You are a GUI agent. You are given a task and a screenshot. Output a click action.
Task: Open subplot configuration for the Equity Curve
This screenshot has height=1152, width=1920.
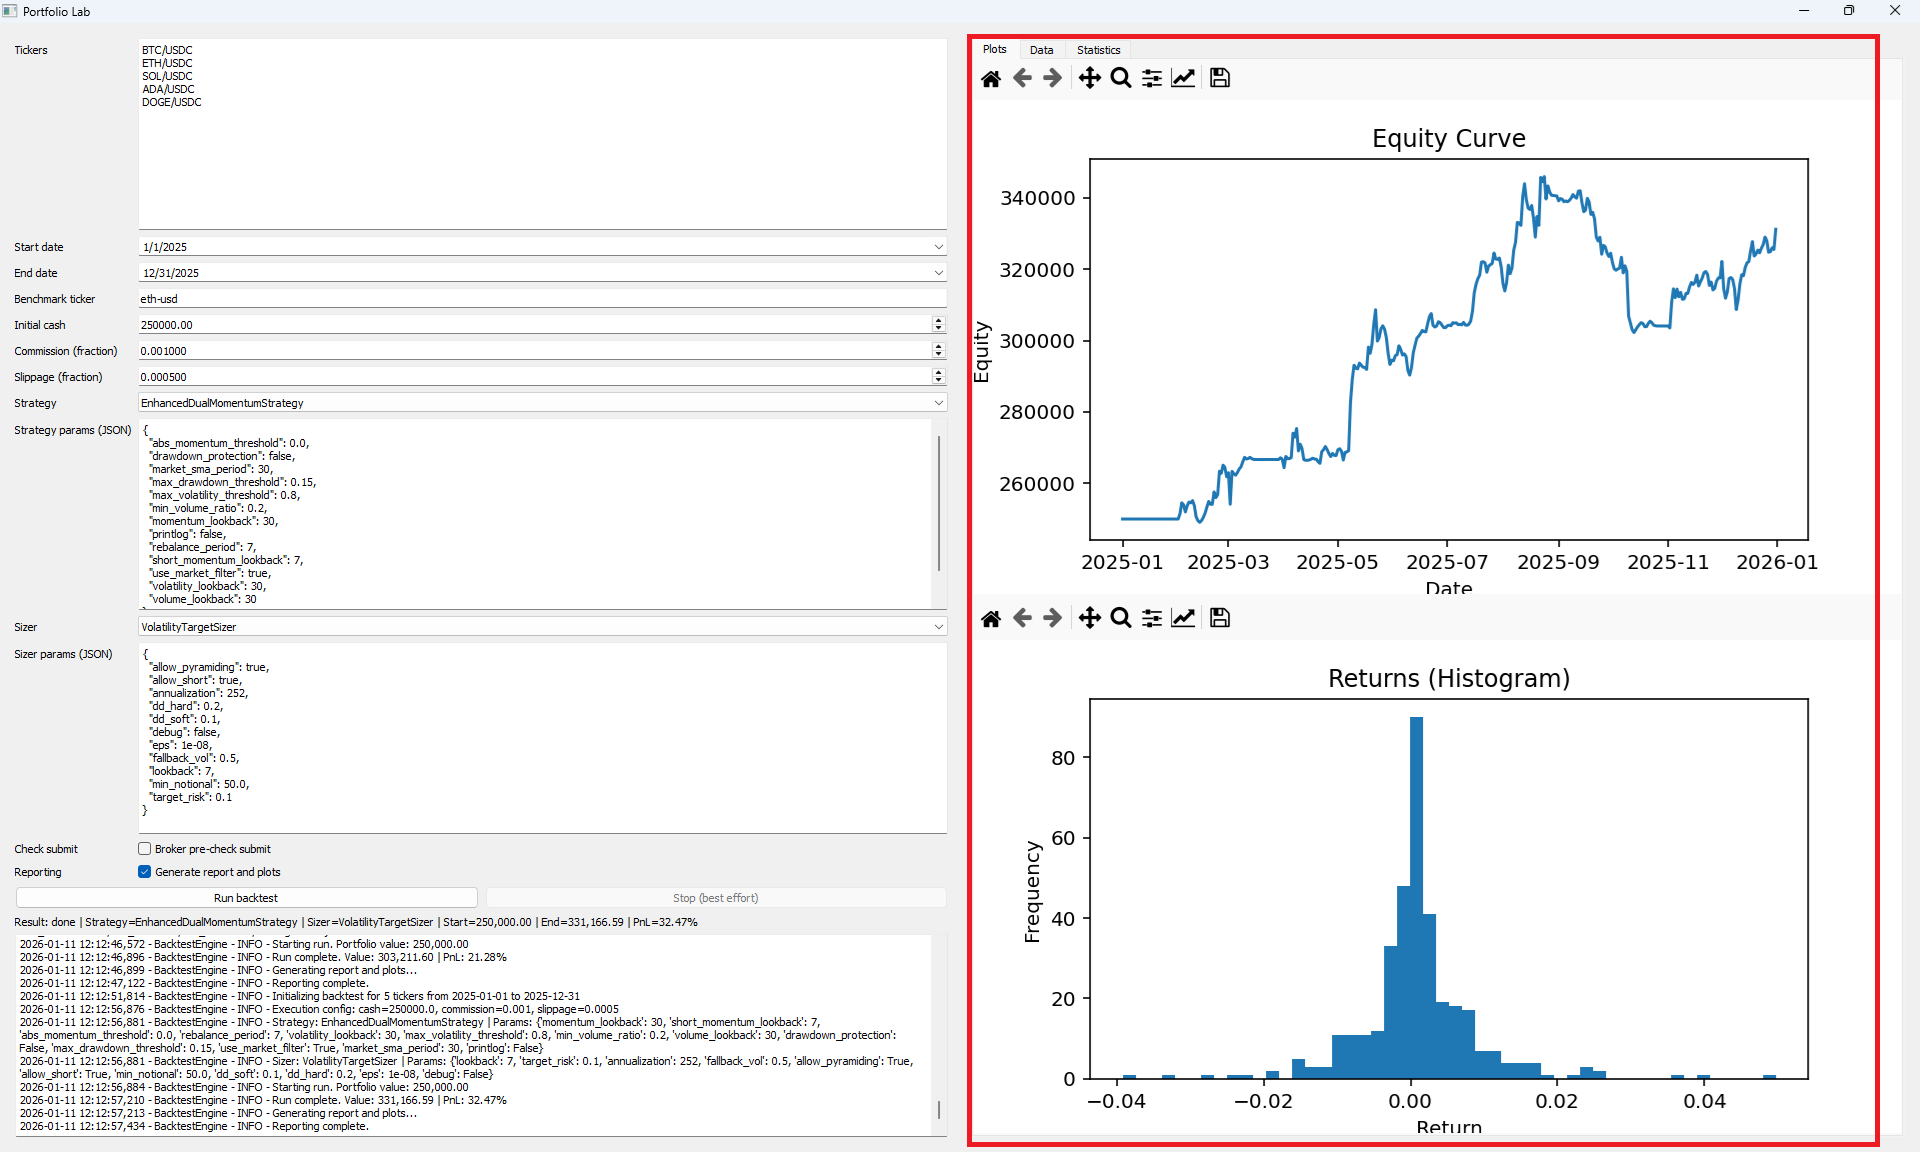click(x=1151, y=77)
